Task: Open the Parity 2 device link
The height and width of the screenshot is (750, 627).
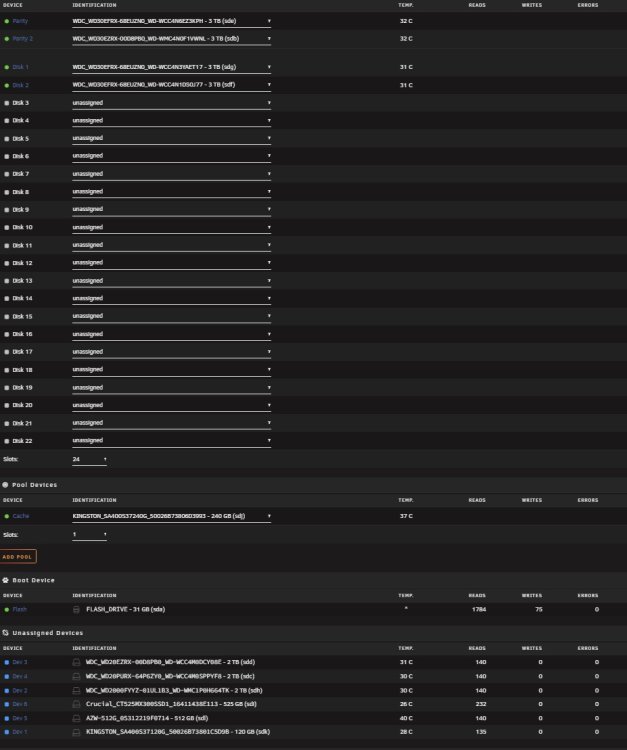Action: (22, 39)
